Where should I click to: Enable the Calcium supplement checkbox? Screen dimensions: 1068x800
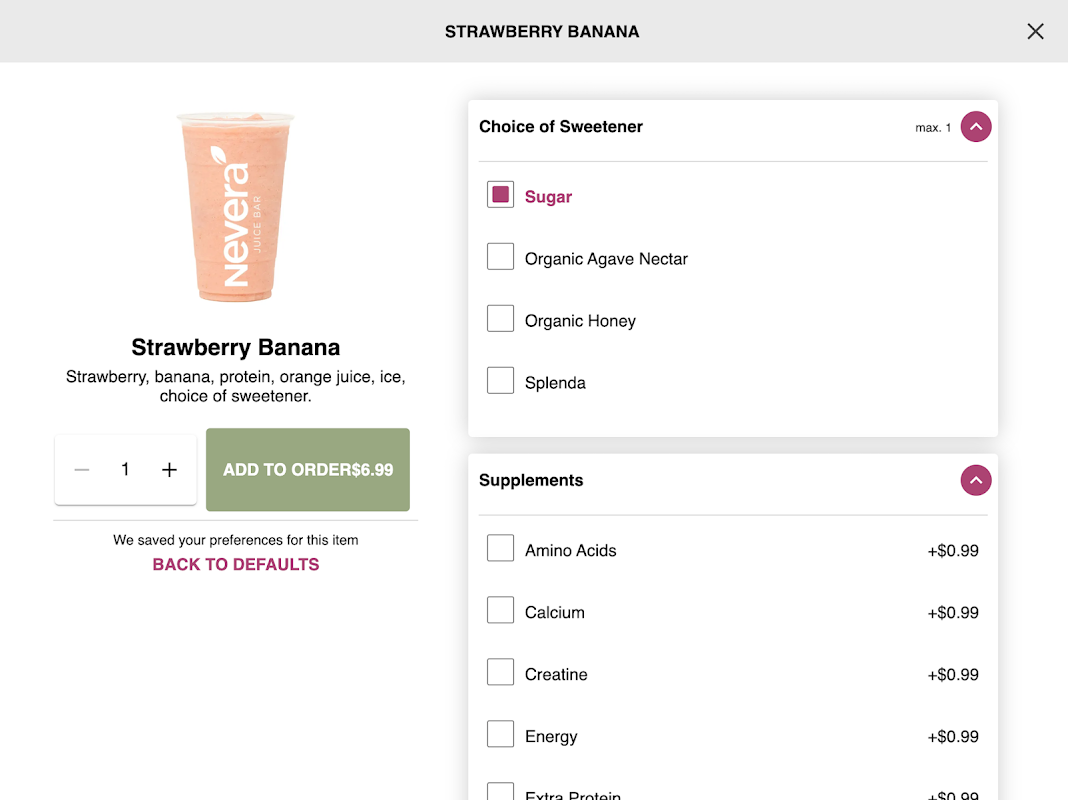[x=500, y=611]
